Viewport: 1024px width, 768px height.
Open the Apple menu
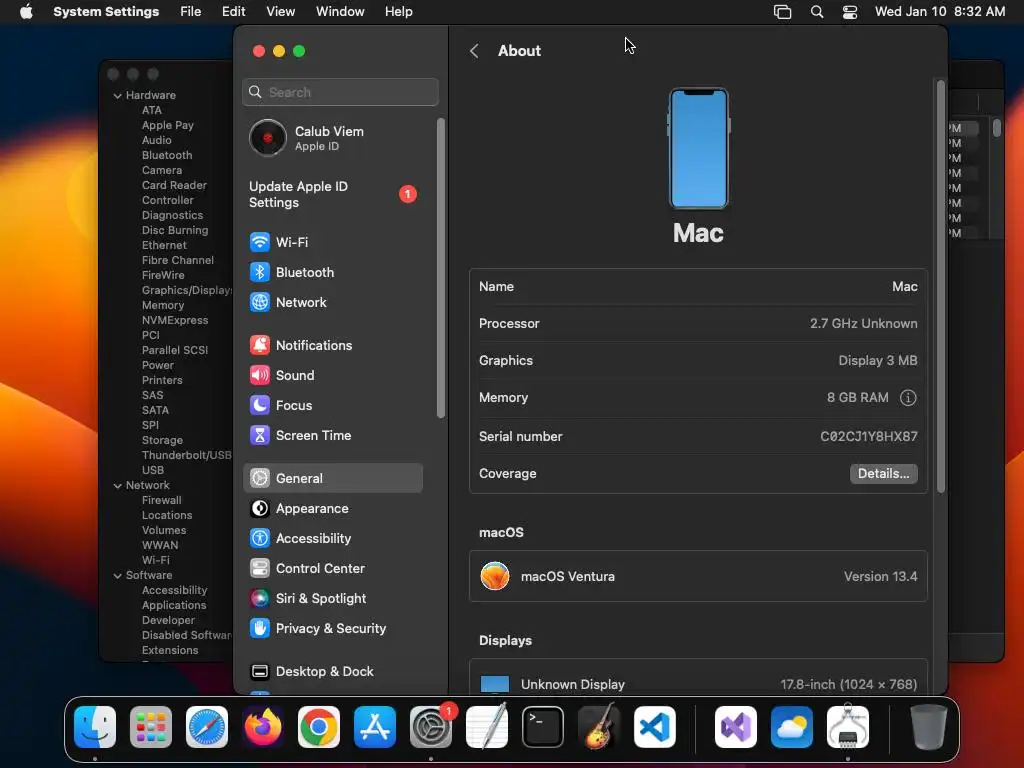tap(26, 11)
